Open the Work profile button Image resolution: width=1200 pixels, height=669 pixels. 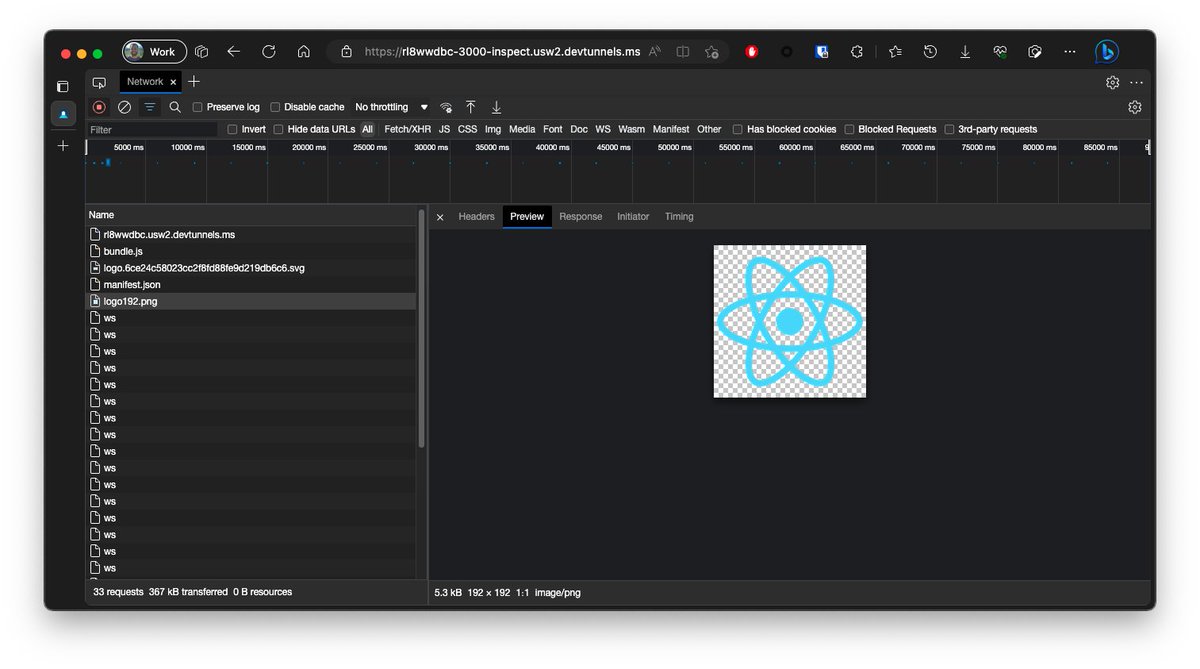[x=154, y=51]
